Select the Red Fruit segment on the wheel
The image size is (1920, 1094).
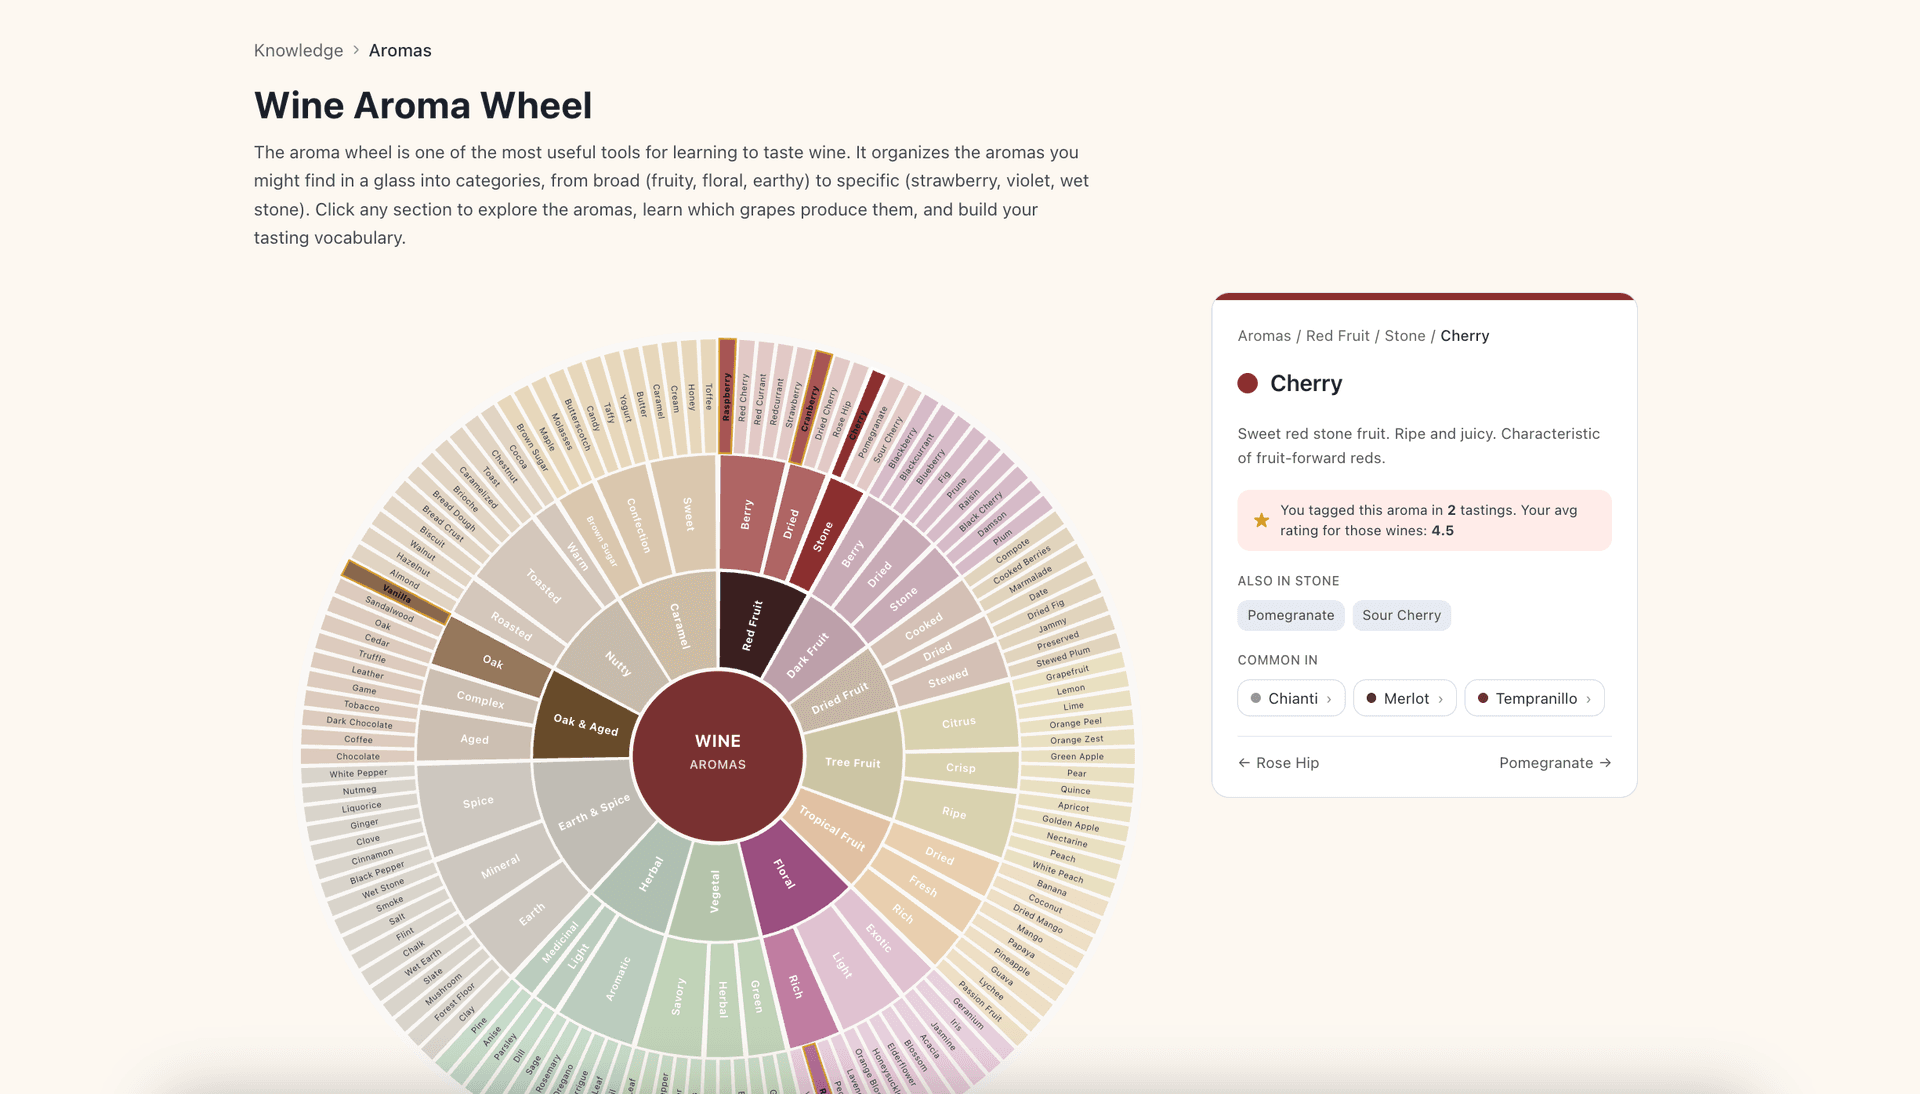(x=752, y=624)
